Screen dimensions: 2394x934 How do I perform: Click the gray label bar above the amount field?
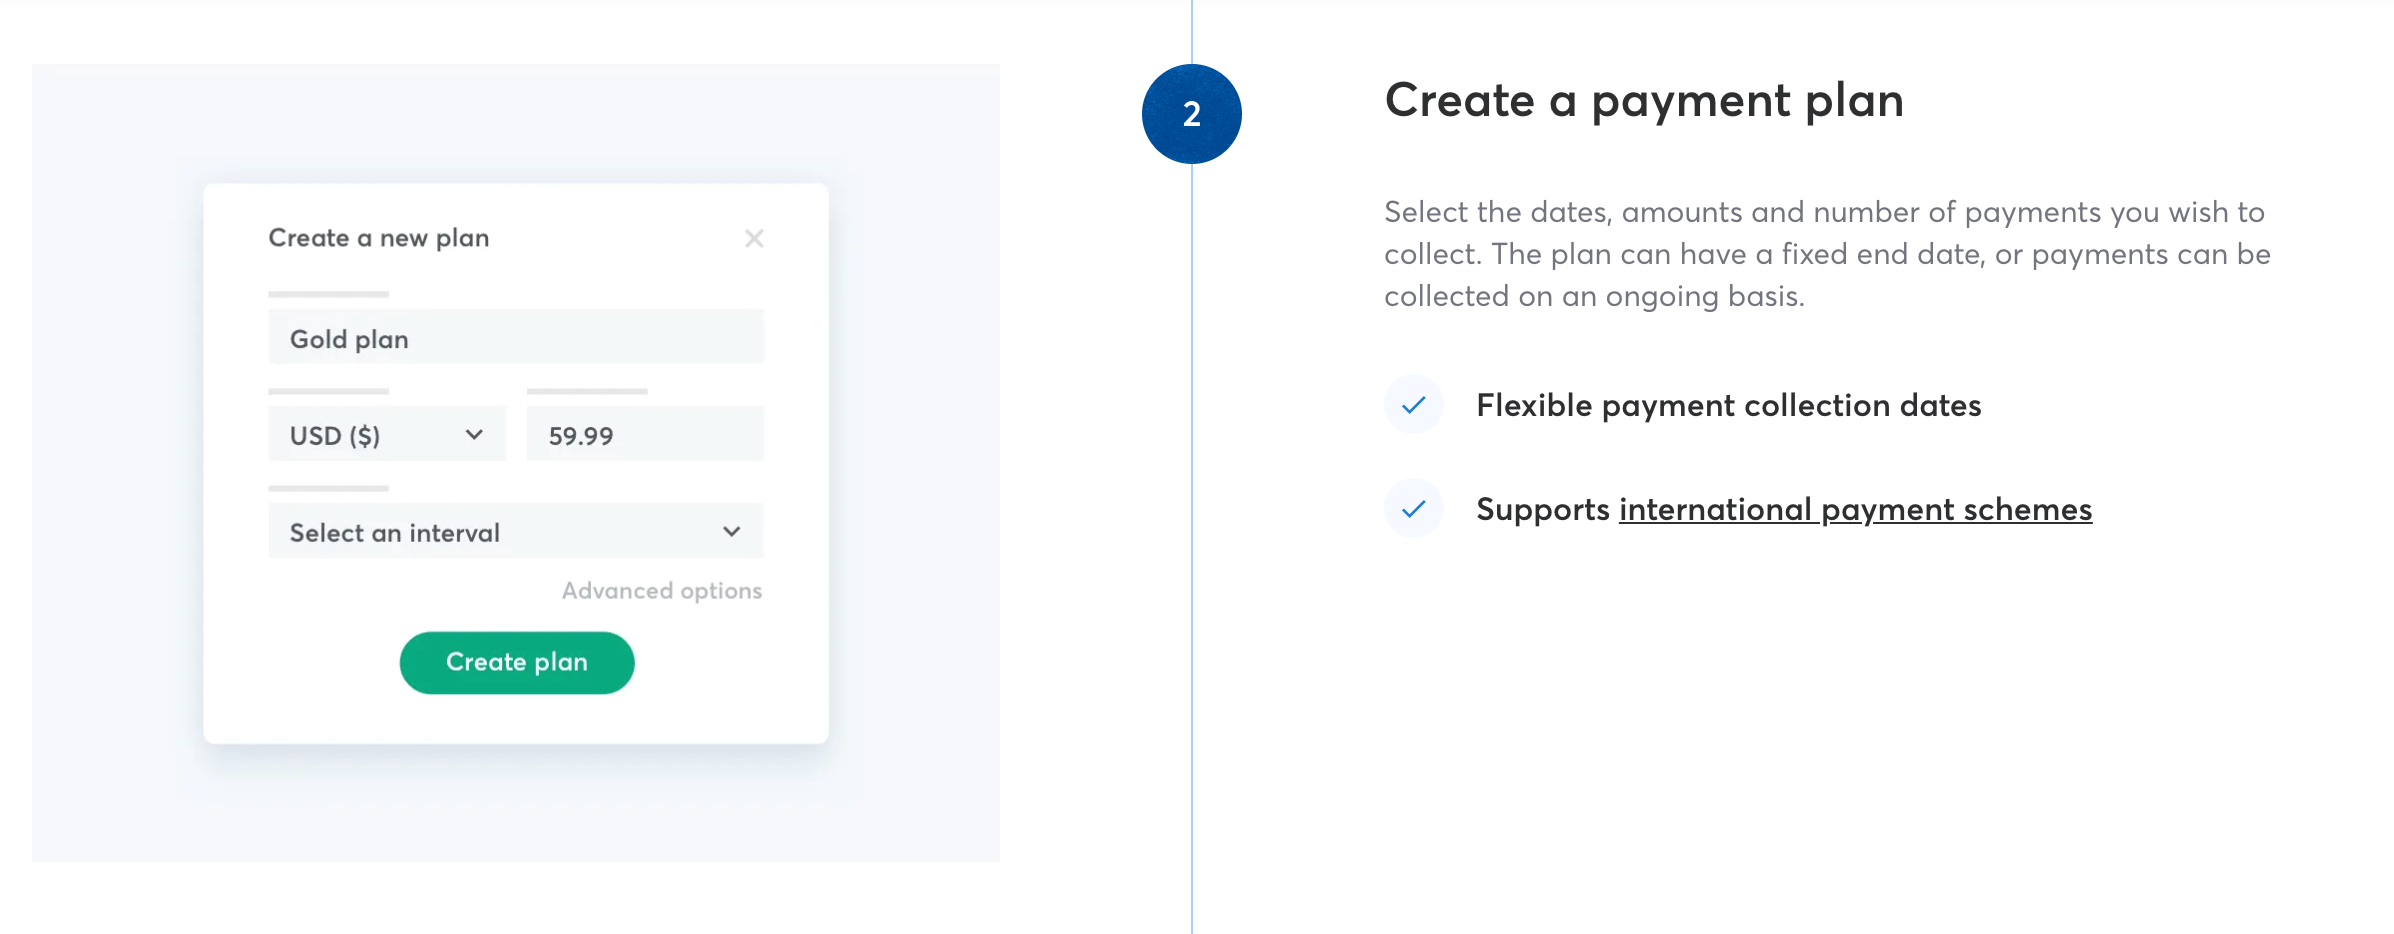587,391
